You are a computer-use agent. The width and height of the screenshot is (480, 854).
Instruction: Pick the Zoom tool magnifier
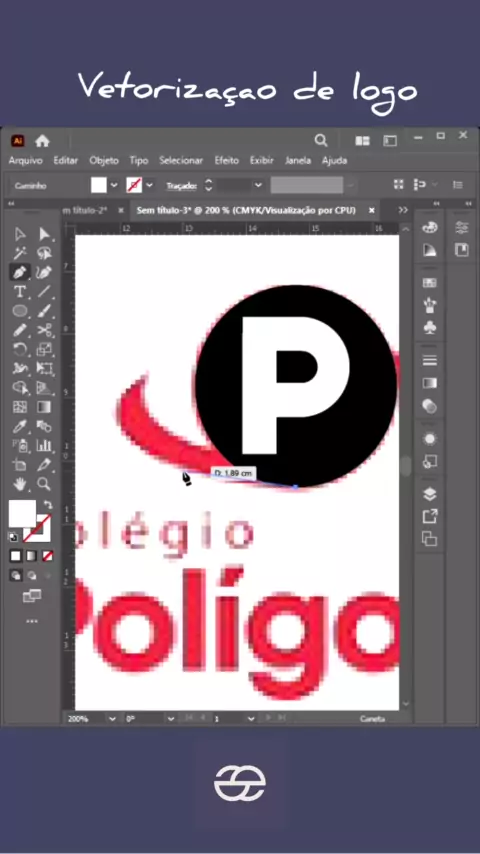tap(44, 483)
